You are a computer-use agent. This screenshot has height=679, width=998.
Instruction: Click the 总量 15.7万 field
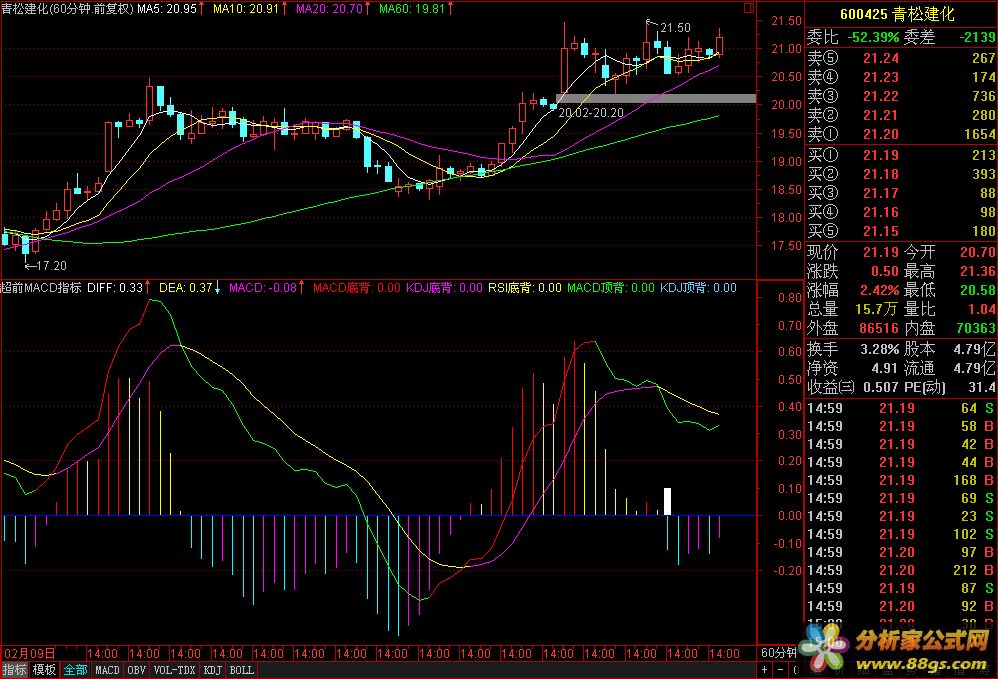pos(853,309)
